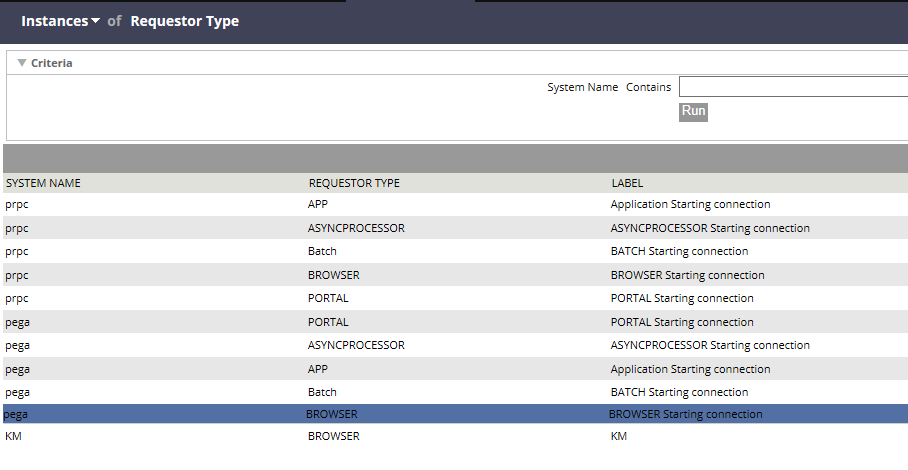
Task: Open the pega APP row
Action: click(x=455, y=369)
